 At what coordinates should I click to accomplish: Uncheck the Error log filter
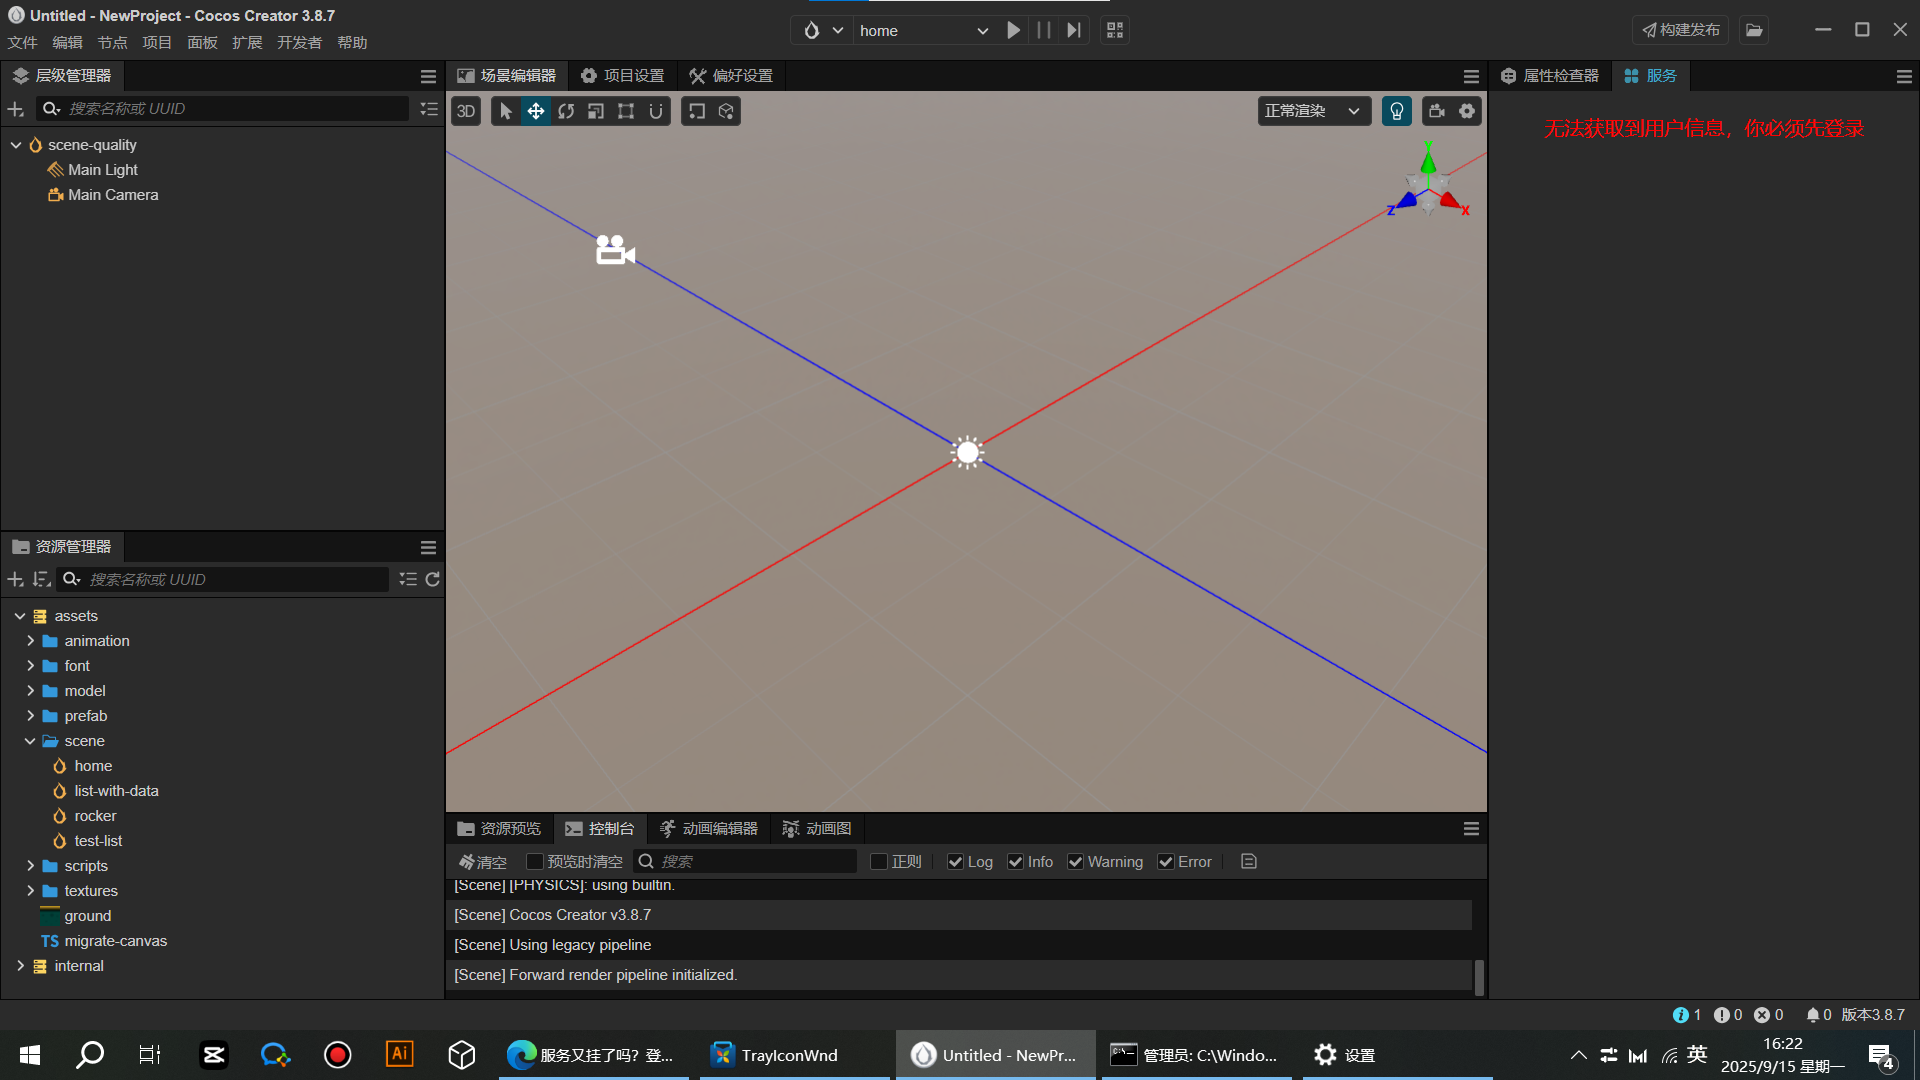pyautogui.click(x=1166, y=862)
